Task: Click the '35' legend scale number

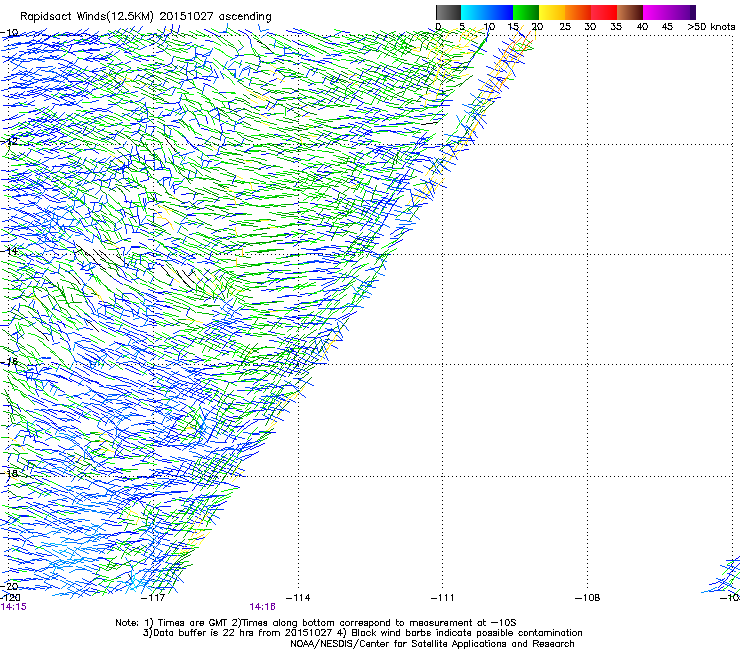Action: coord(616,27)
